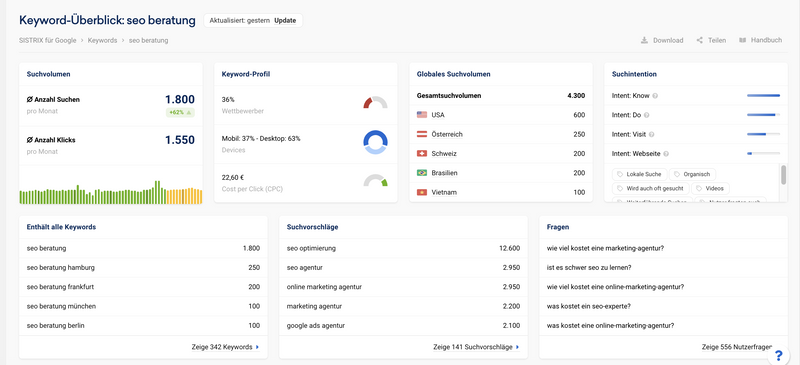The height and width of the screenshot is (365, 800).
Task: Open Keywords breadcrumb link
Action: (103, 40)
